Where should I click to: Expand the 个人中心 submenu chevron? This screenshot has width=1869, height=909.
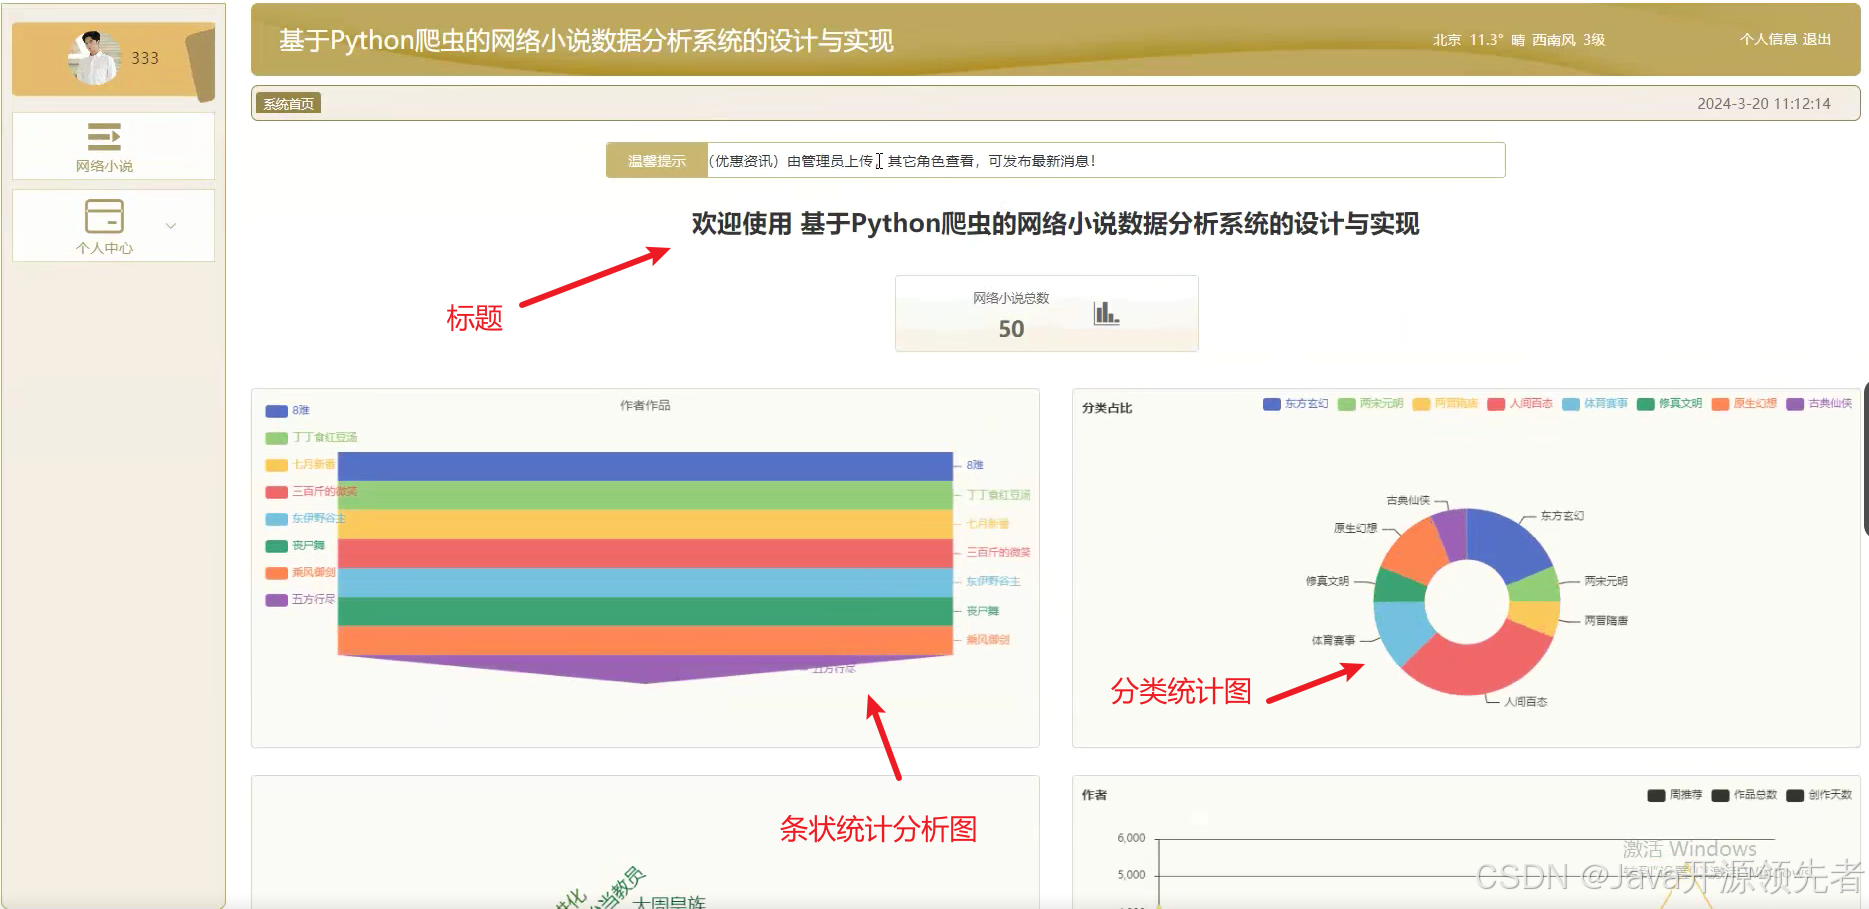click(x=171, y=225)
